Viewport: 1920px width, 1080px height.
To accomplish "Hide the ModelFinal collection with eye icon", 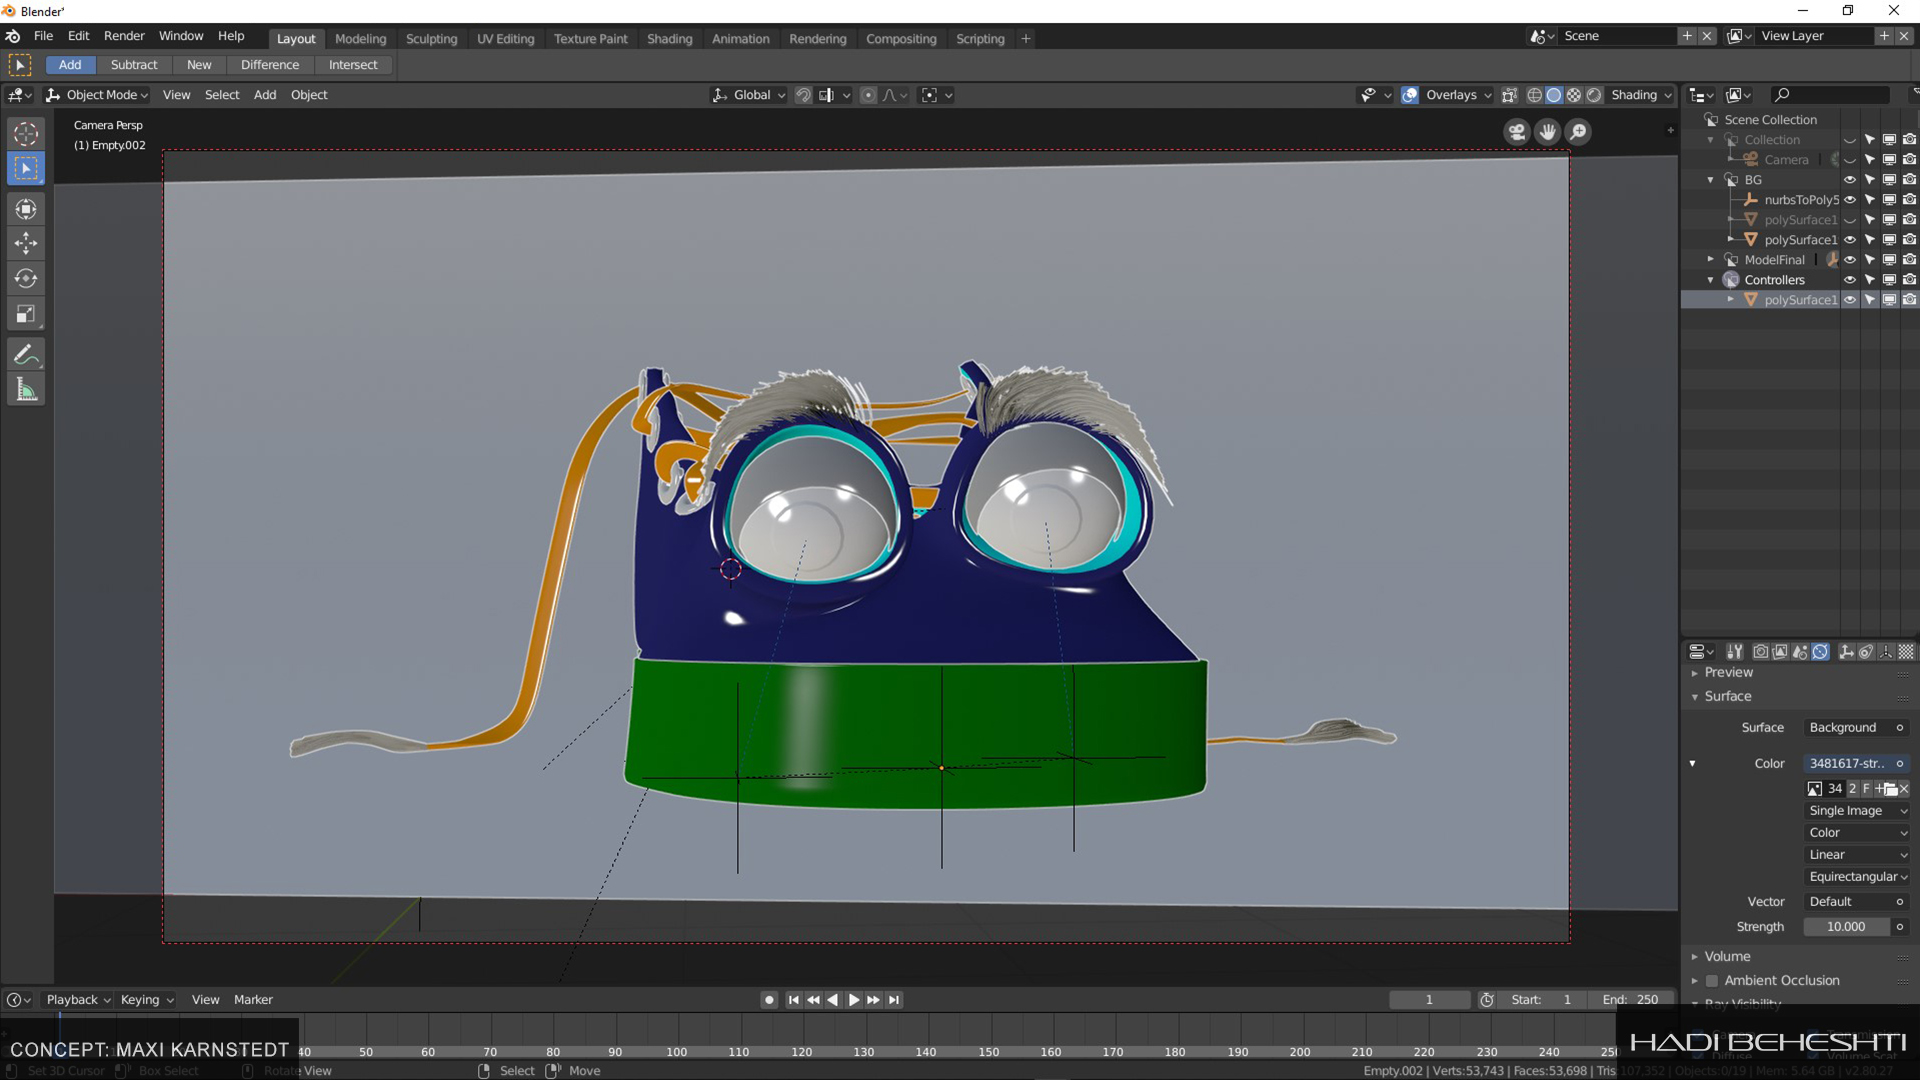I will pos(1849,260).
